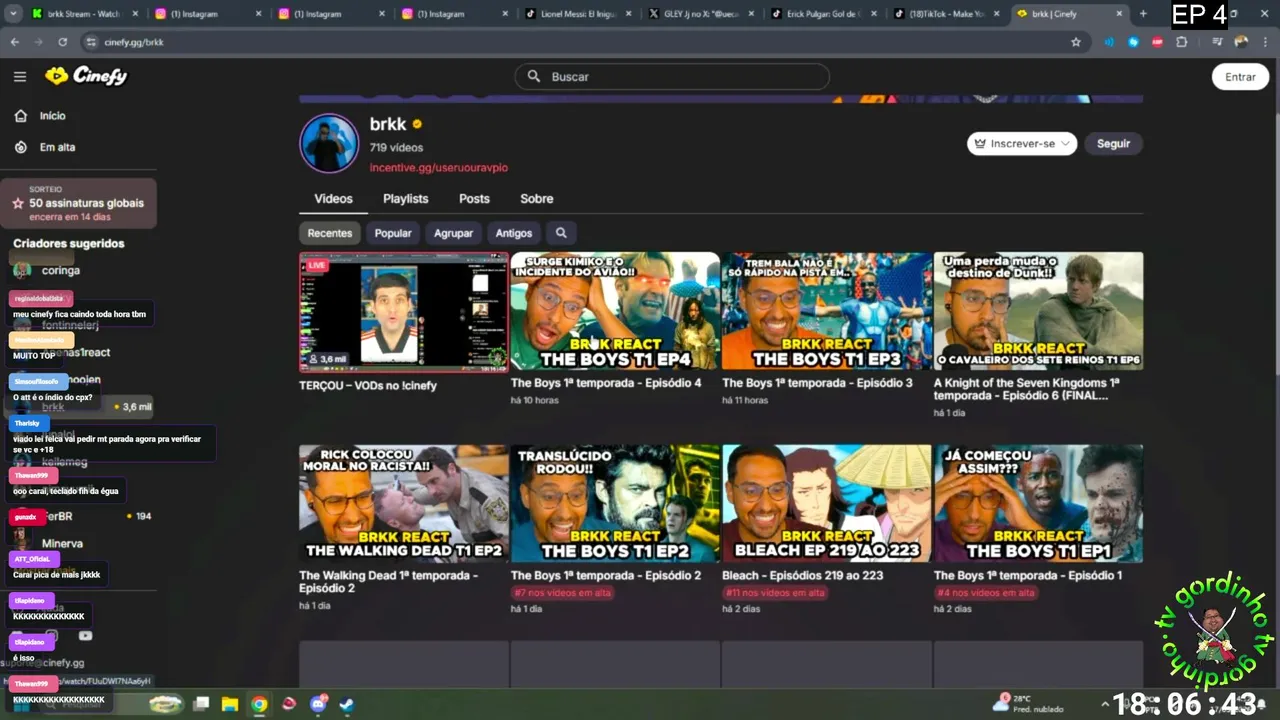Open Google Chrome from the taskbar
Viewport: 1280px width, 720px height.
point(259,704)
